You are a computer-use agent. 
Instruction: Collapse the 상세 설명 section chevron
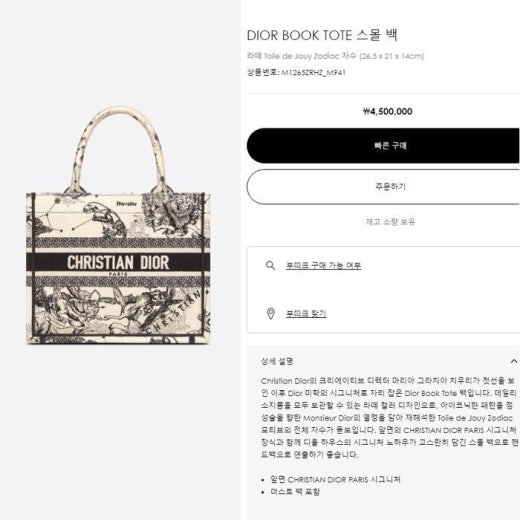tap(514, 361)
